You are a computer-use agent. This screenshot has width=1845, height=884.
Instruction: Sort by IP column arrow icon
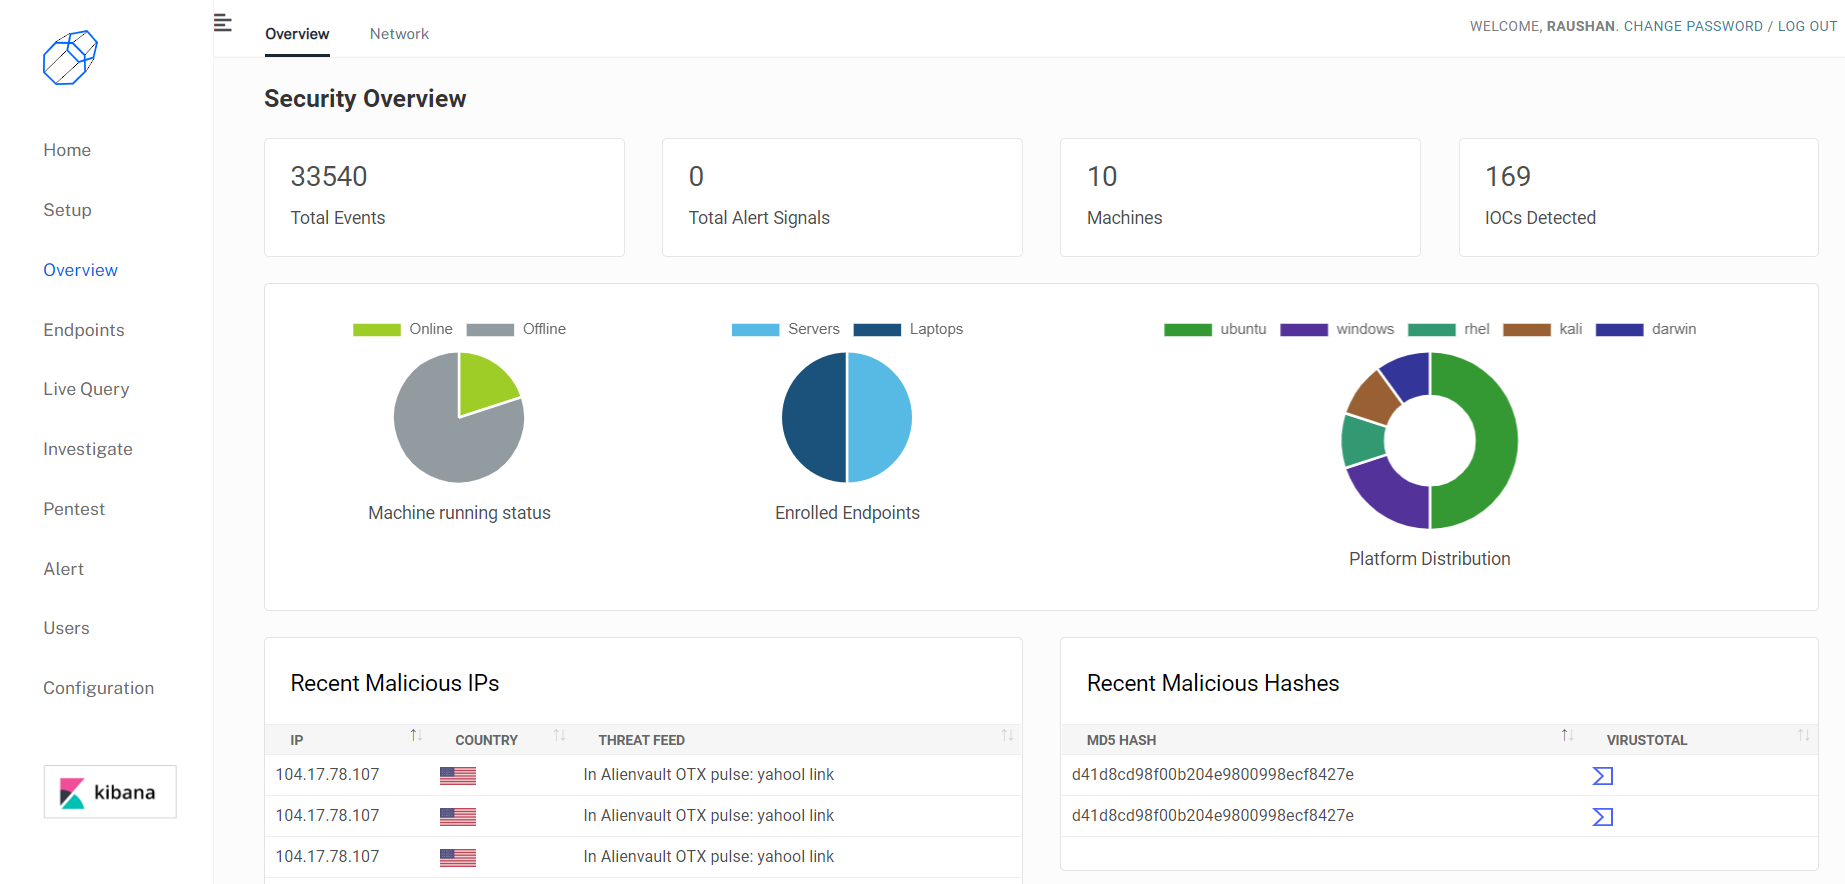click(x=416, y=736)
